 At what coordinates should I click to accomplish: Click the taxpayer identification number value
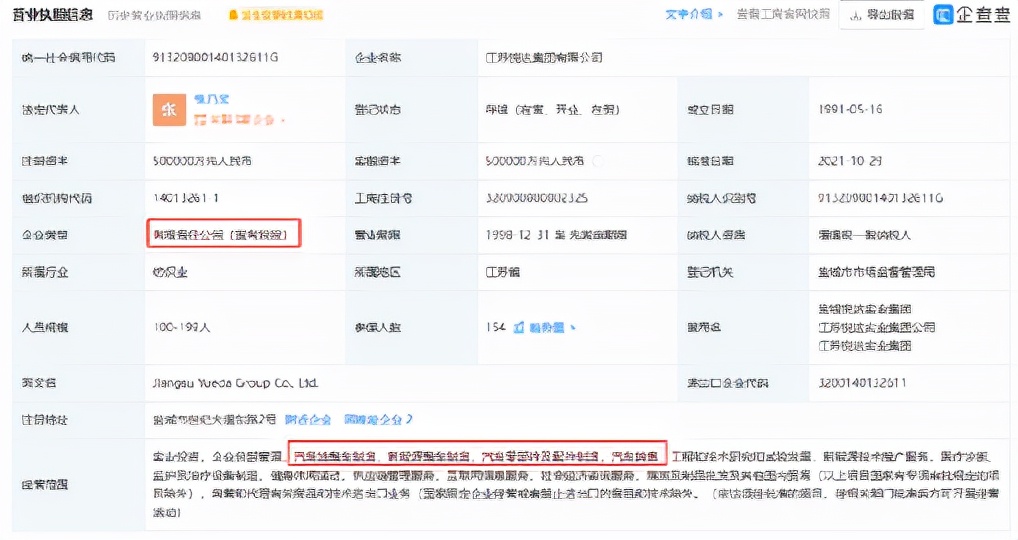point(880,198)
